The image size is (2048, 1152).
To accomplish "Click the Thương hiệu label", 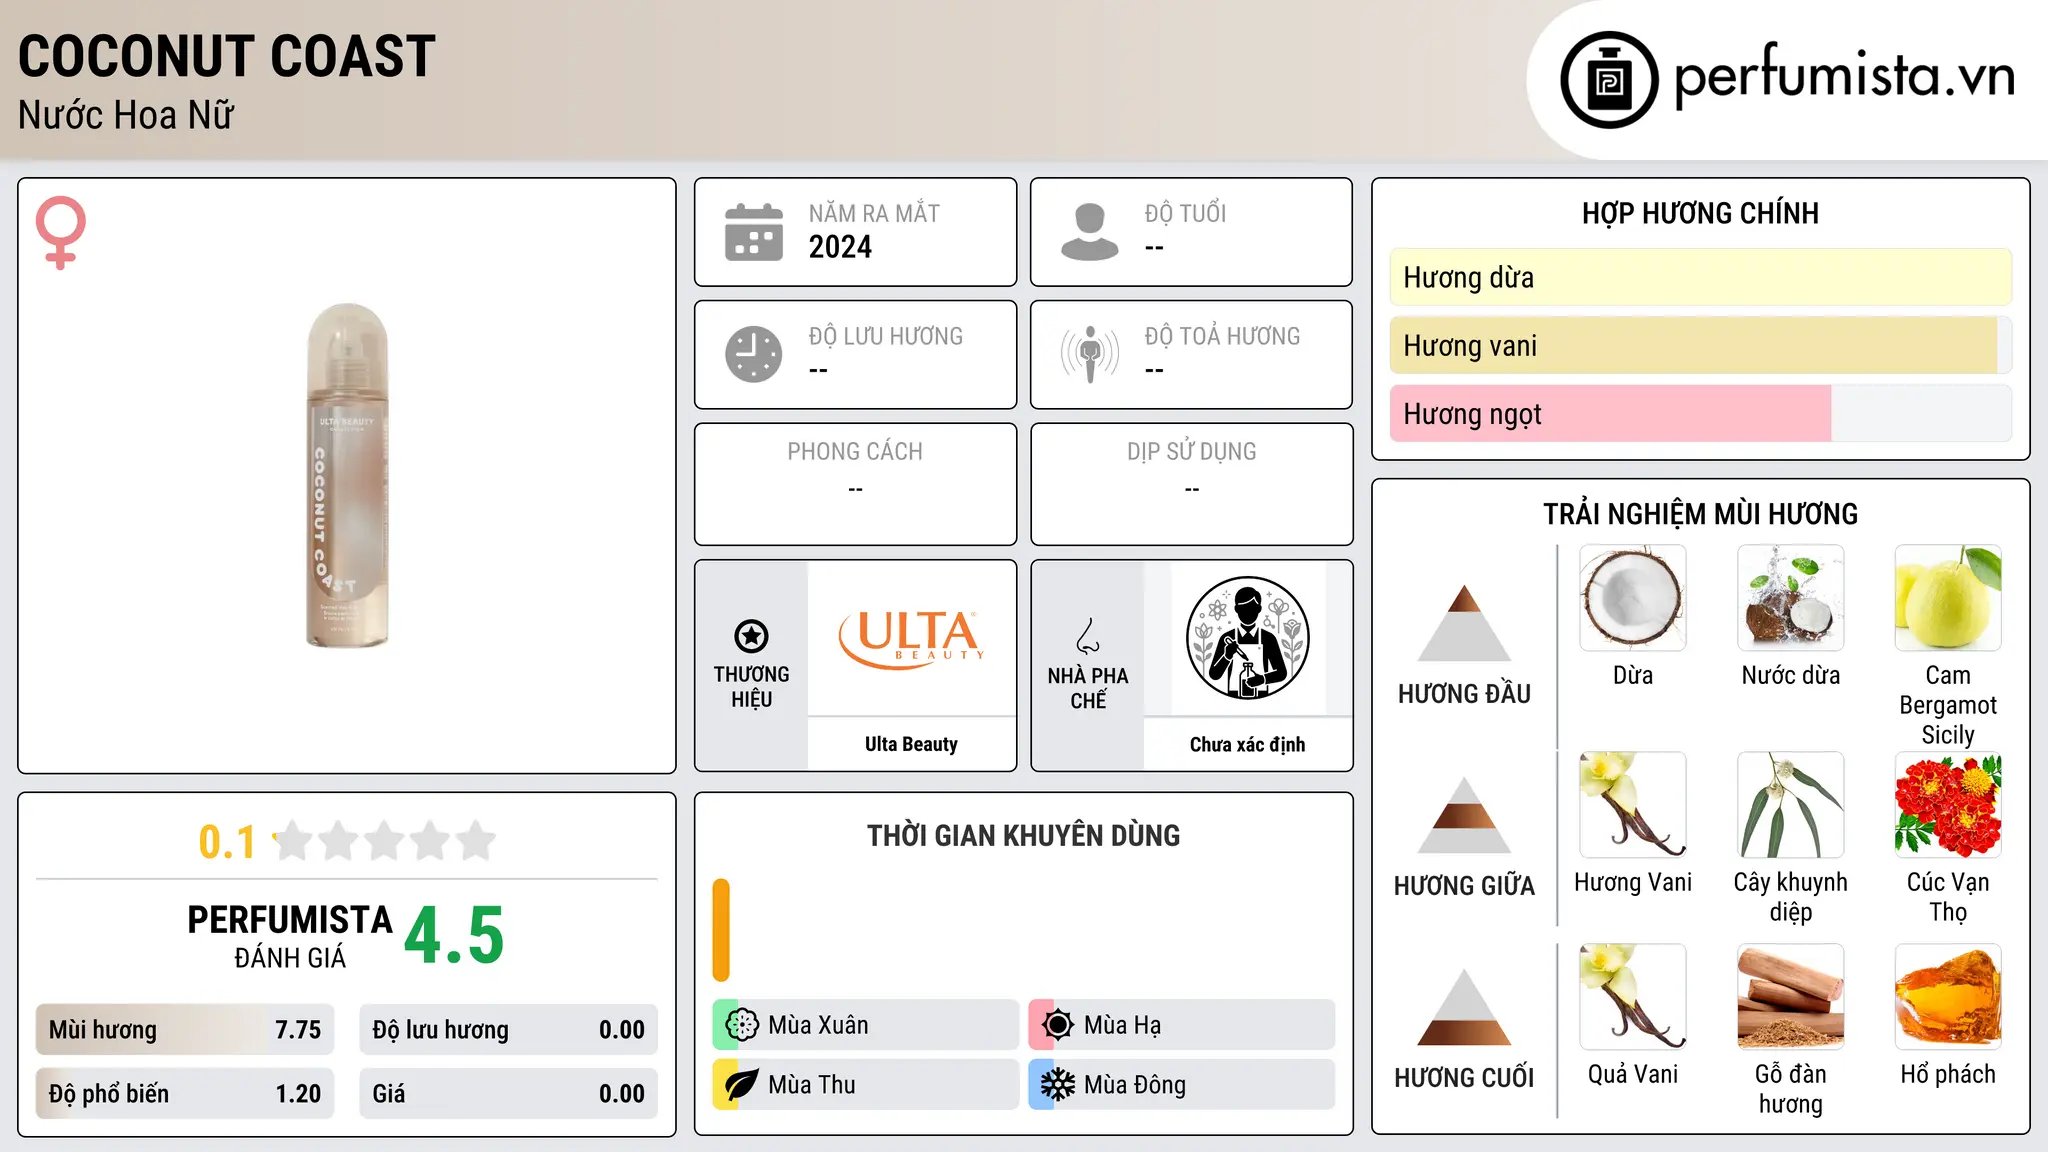I will point(751,687).
